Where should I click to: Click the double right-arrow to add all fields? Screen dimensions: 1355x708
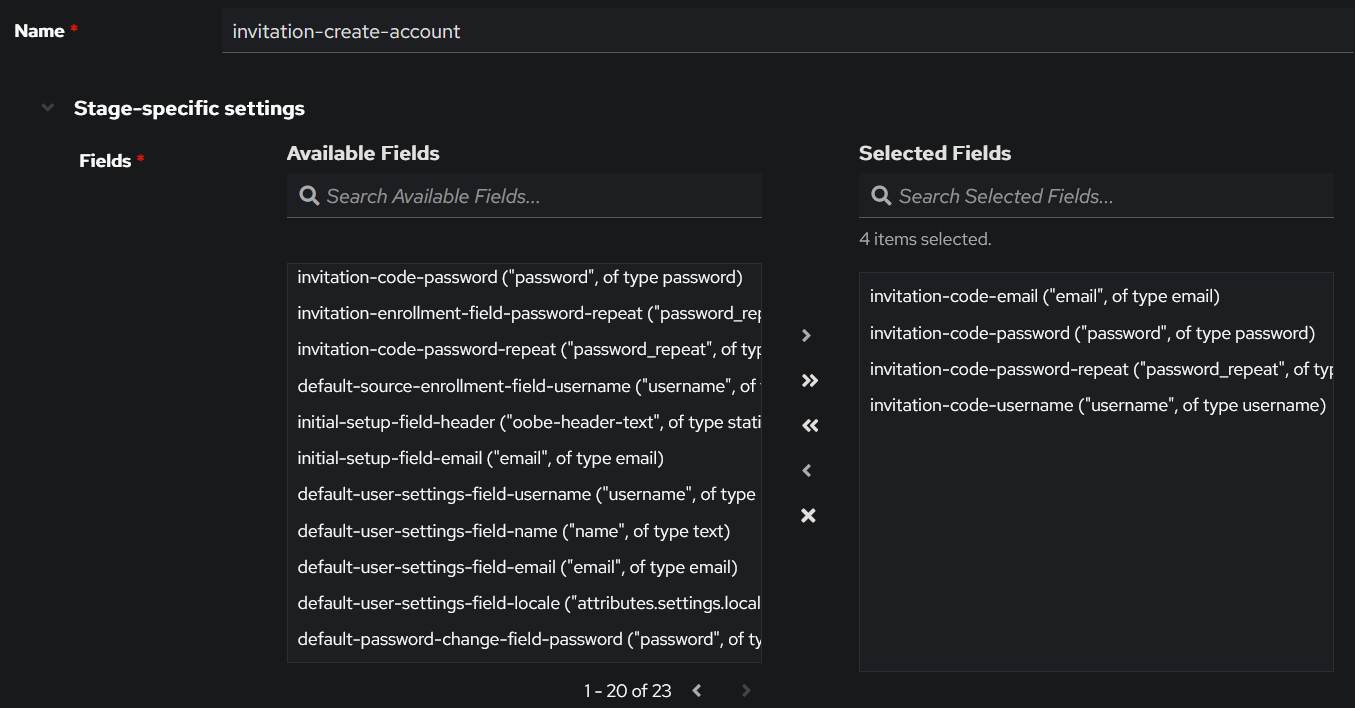tap(808, 380)
